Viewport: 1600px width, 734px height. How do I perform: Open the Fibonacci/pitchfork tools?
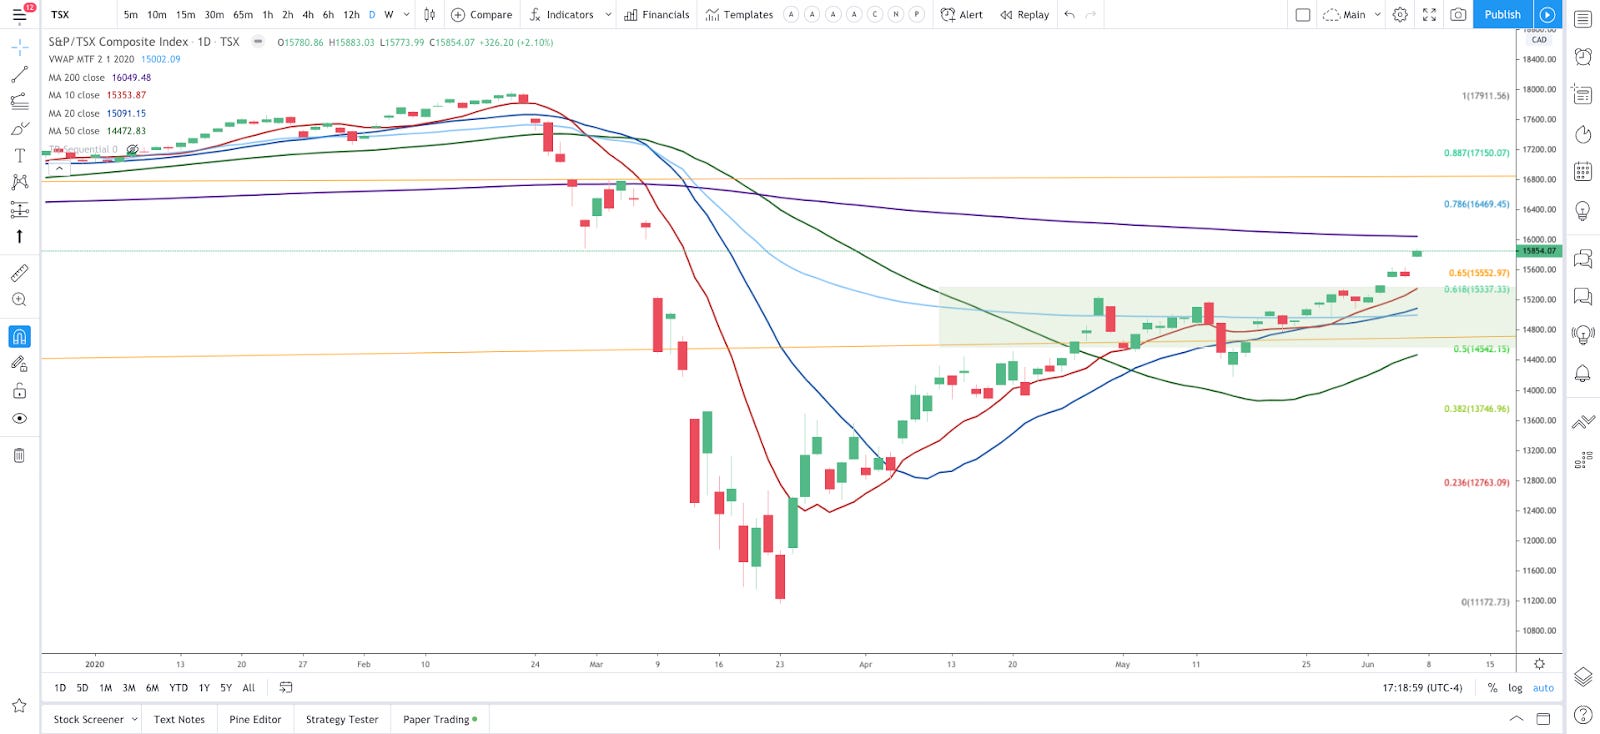pyautogui.click(x=19, y=102)
